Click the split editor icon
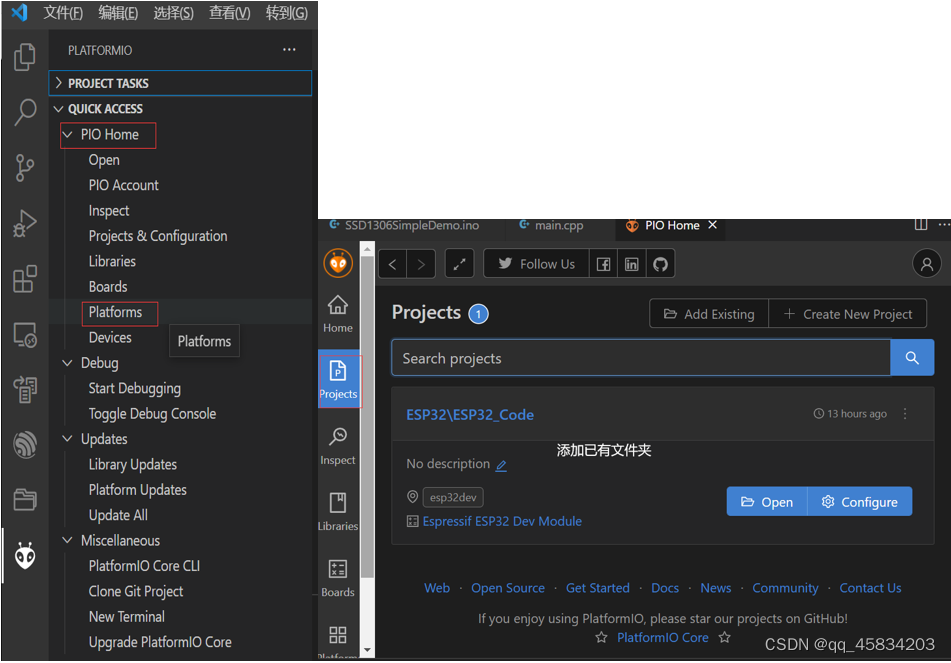 pos(921,224)
